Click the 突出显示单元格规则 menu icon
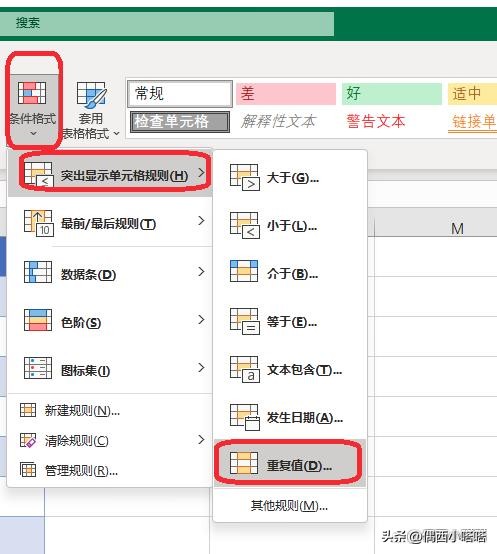 point(39,175)
